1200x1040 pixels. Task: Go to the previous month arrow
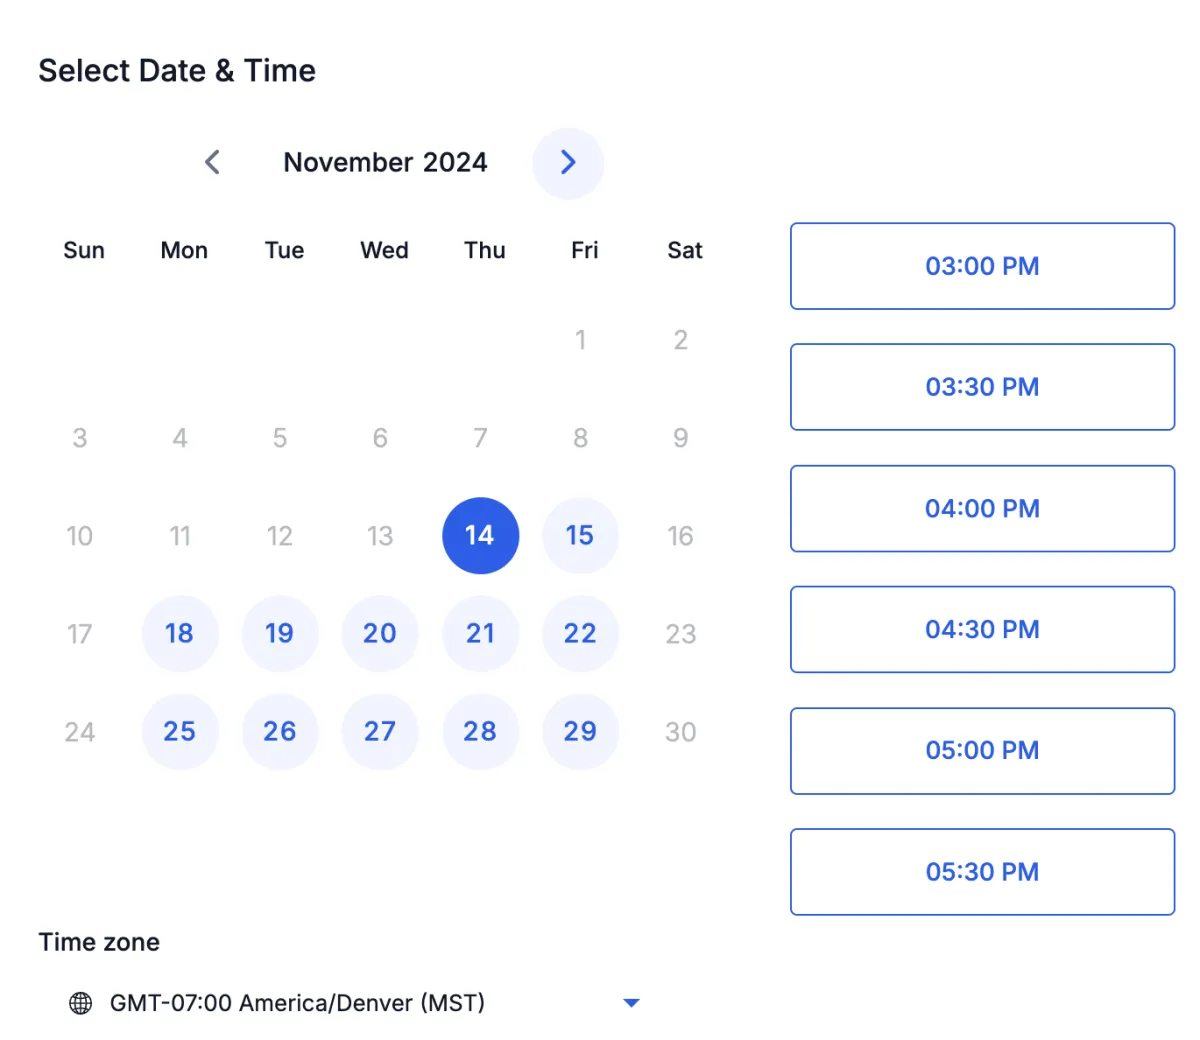(212, 162)
